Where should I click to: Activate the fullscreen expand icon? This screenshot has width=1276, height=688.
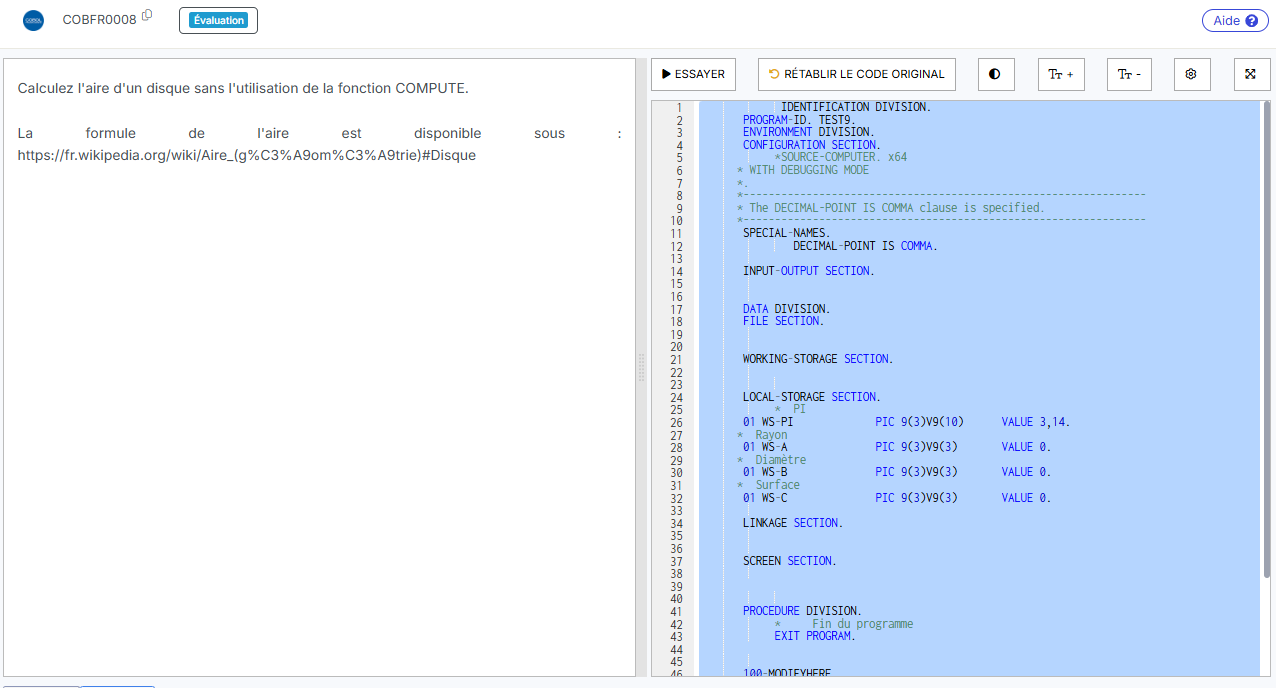click(x=1251, y=74)
